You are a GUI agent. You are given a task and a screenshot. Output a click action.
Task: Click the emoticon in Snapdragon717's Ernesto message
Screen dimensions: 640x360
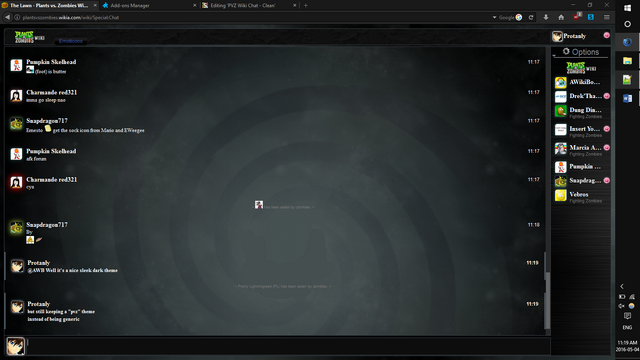48,129
